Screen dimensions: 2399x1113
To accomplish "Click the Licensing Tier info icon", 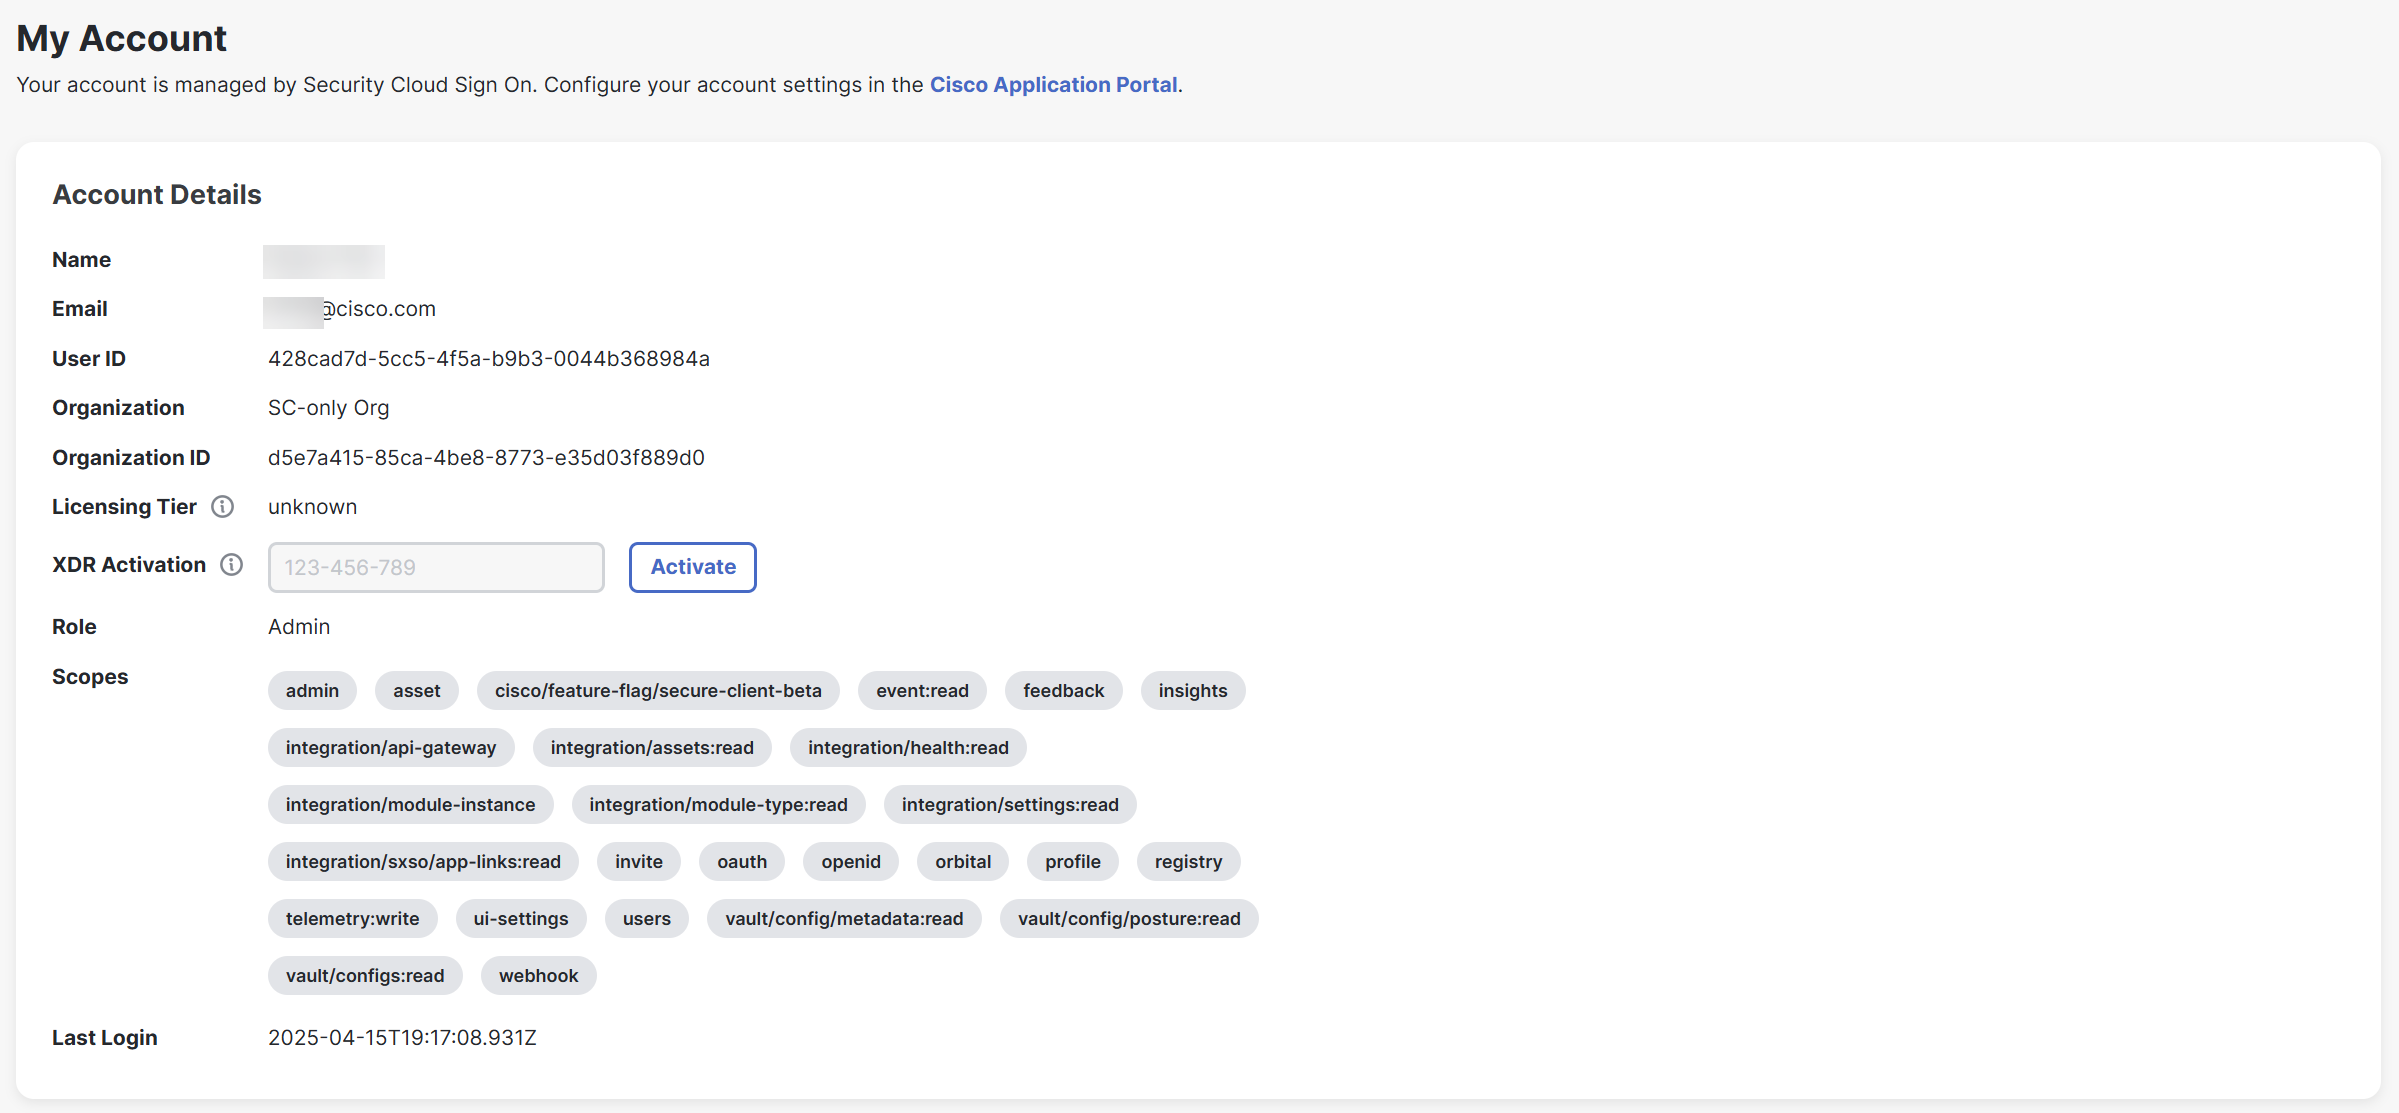I will point(223,507).
